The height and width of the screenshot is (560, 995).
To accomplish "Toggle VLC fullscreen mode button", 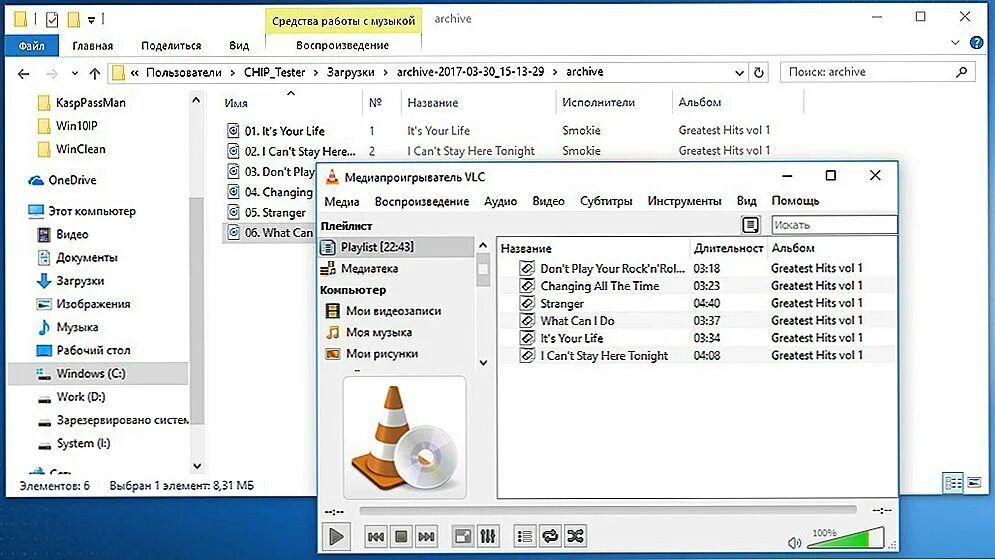I will coord(463,537).
